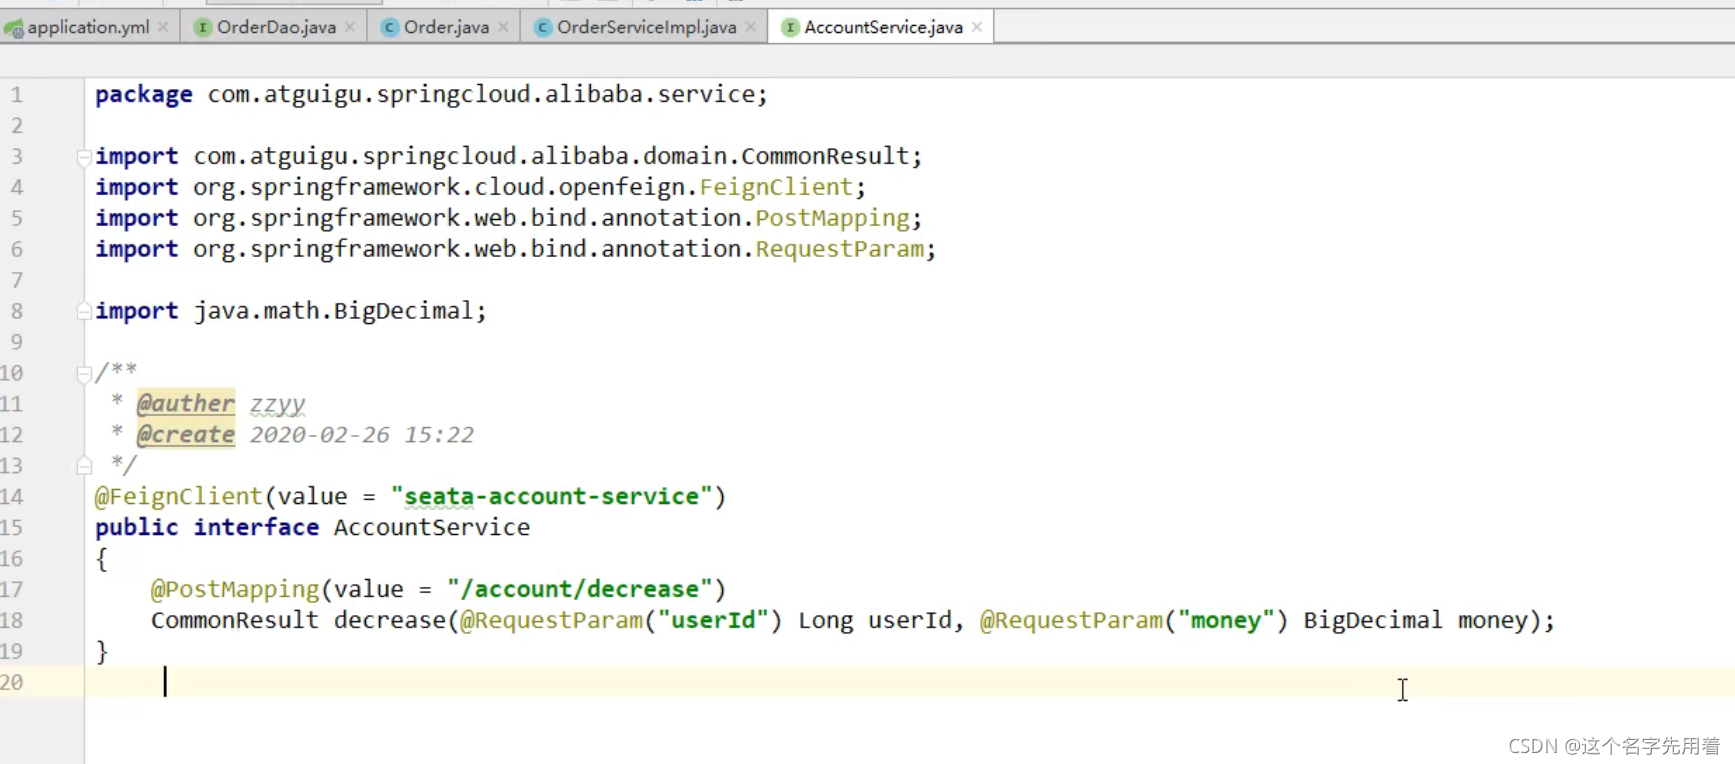Click the package name on line 1
Image resolution: width=1735 pixels, height=764 pixels.
pos(481,94)
